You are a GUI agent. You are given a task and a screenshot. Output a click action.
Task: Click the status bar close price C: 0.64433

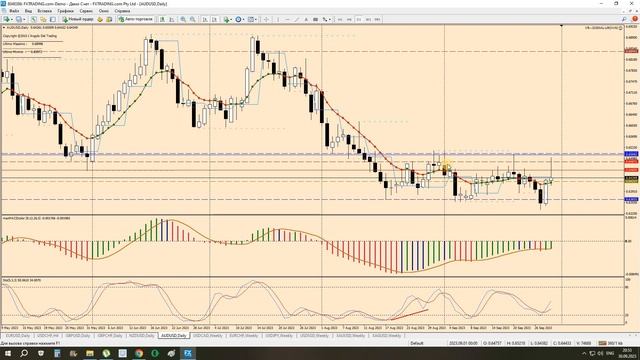pos(562,343)
